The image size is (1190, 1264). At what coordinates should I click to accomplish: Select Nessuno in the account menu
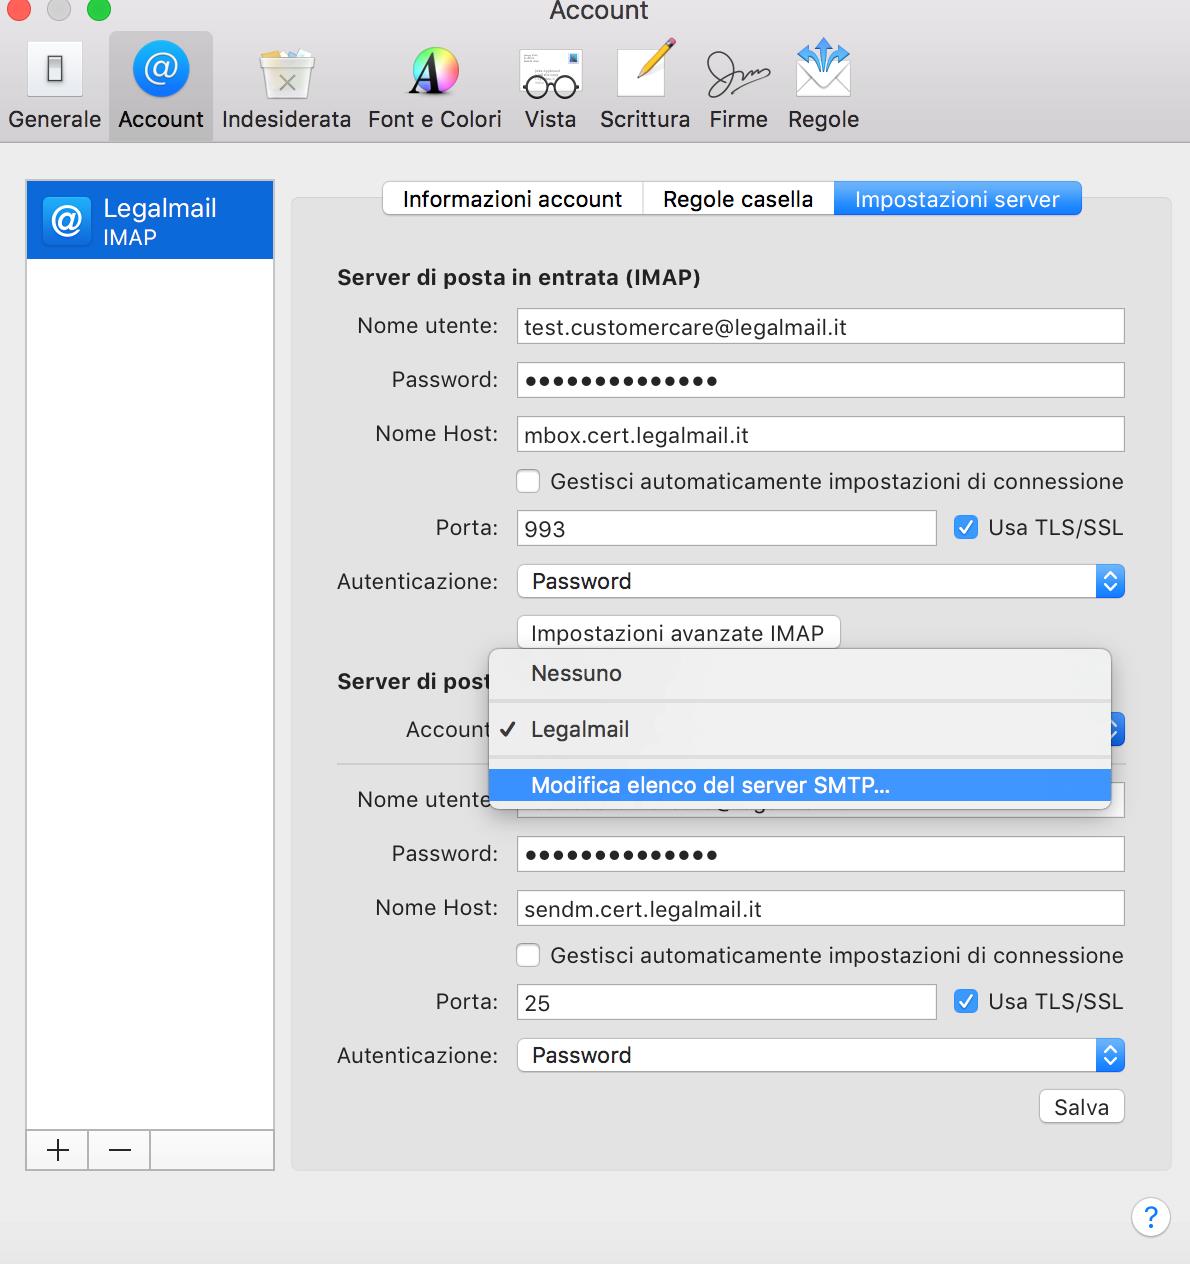coord(577,674)
